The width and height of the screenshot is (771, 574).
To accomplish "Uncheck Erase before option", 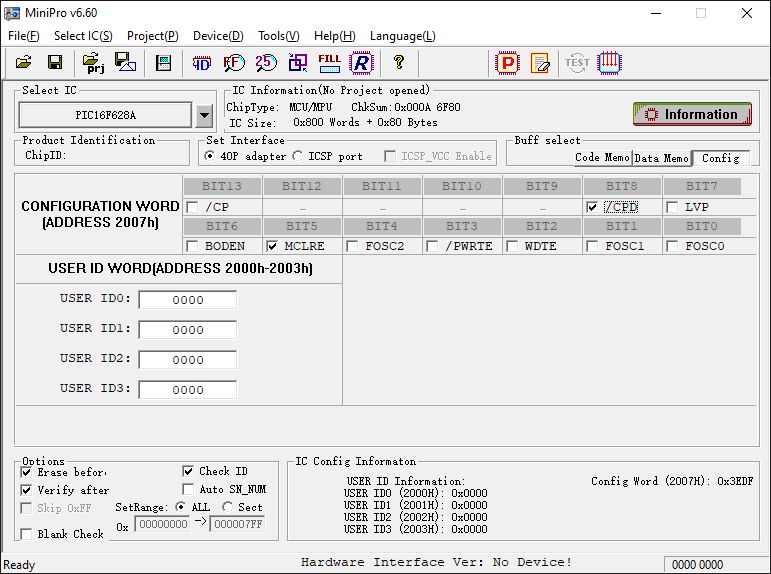I will (x=26, y=472).
